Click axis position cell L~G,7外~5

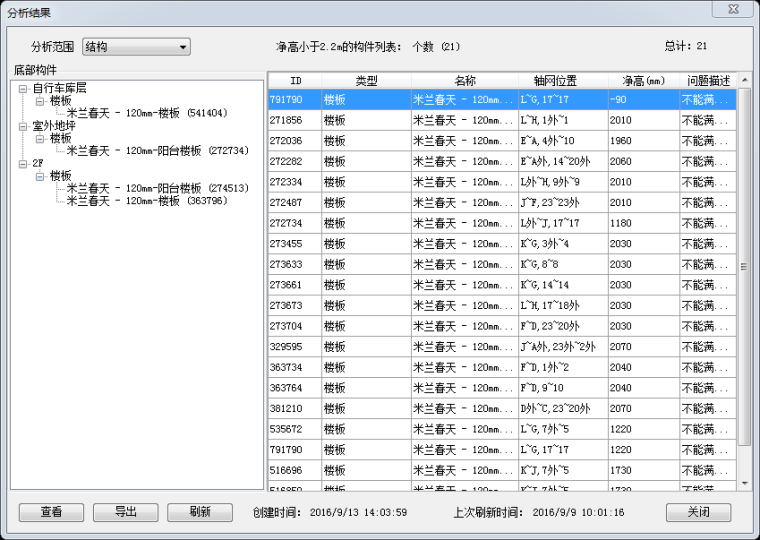point(563,429)
